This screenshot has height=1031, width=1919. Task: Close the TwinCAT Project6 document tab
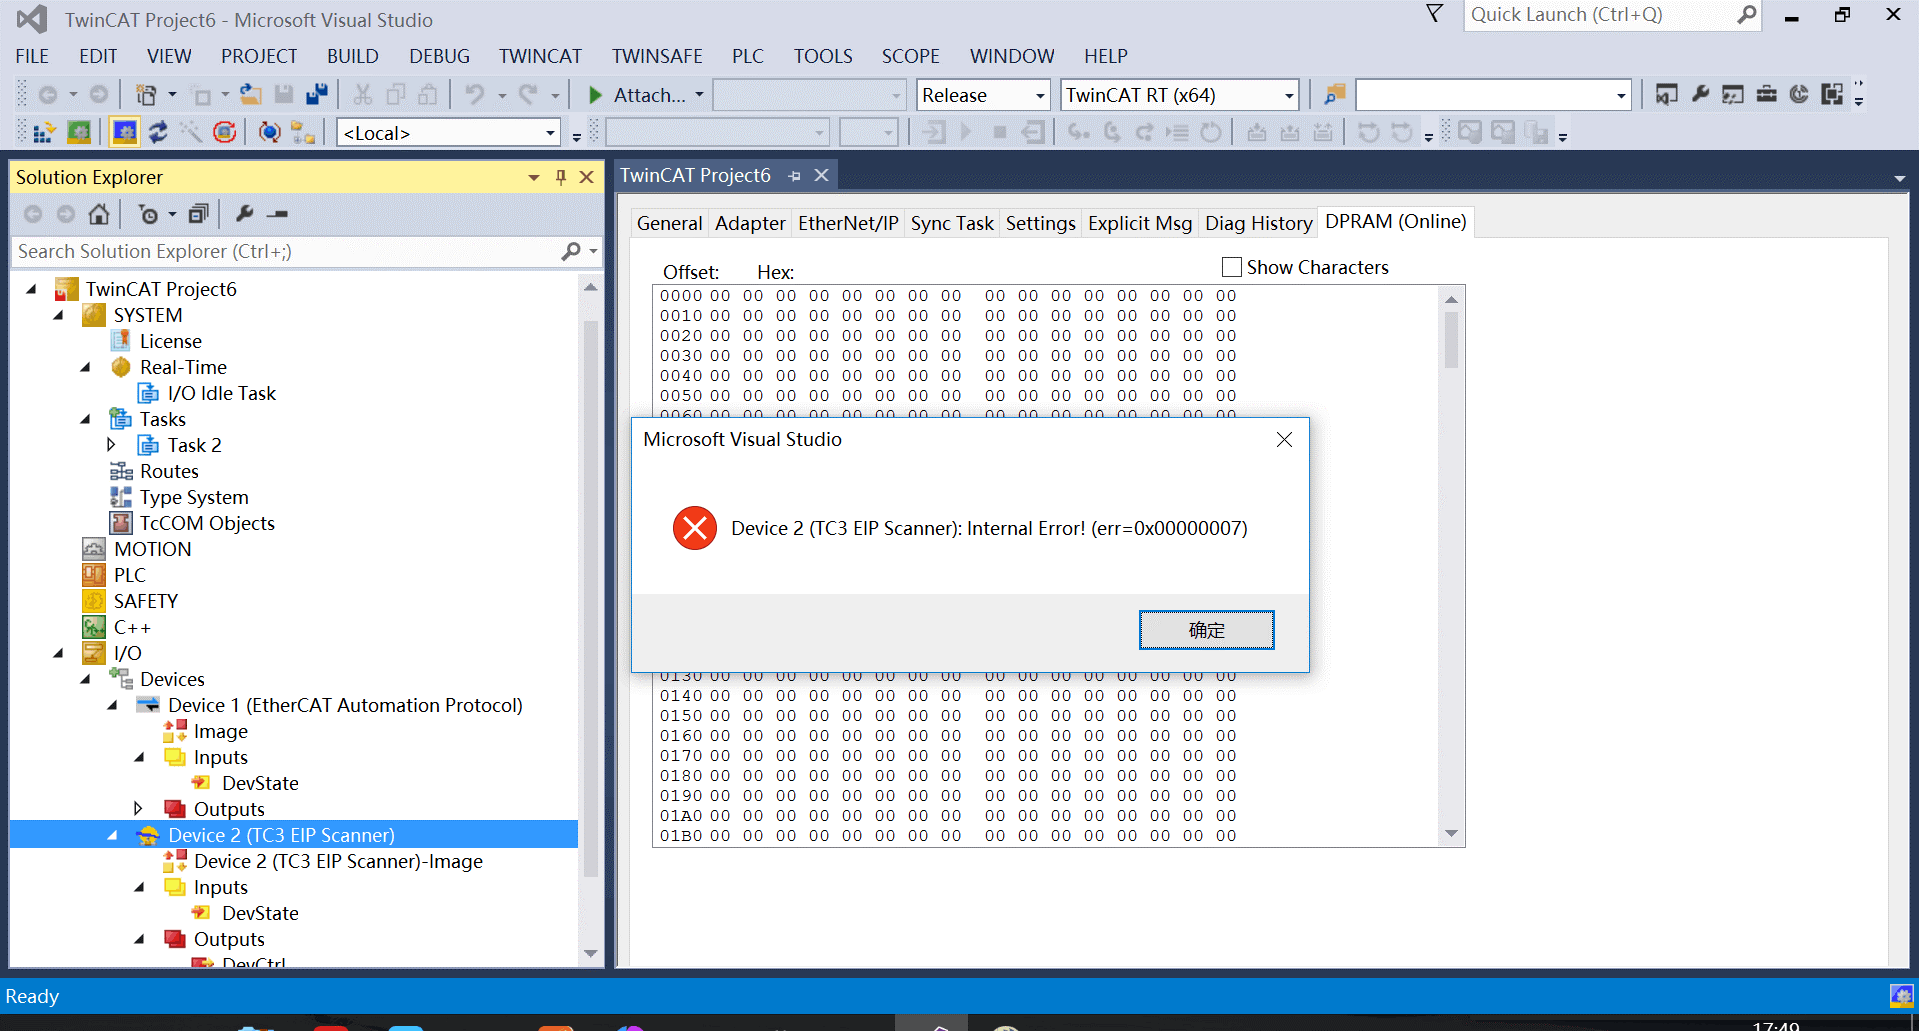coord(821,175)
